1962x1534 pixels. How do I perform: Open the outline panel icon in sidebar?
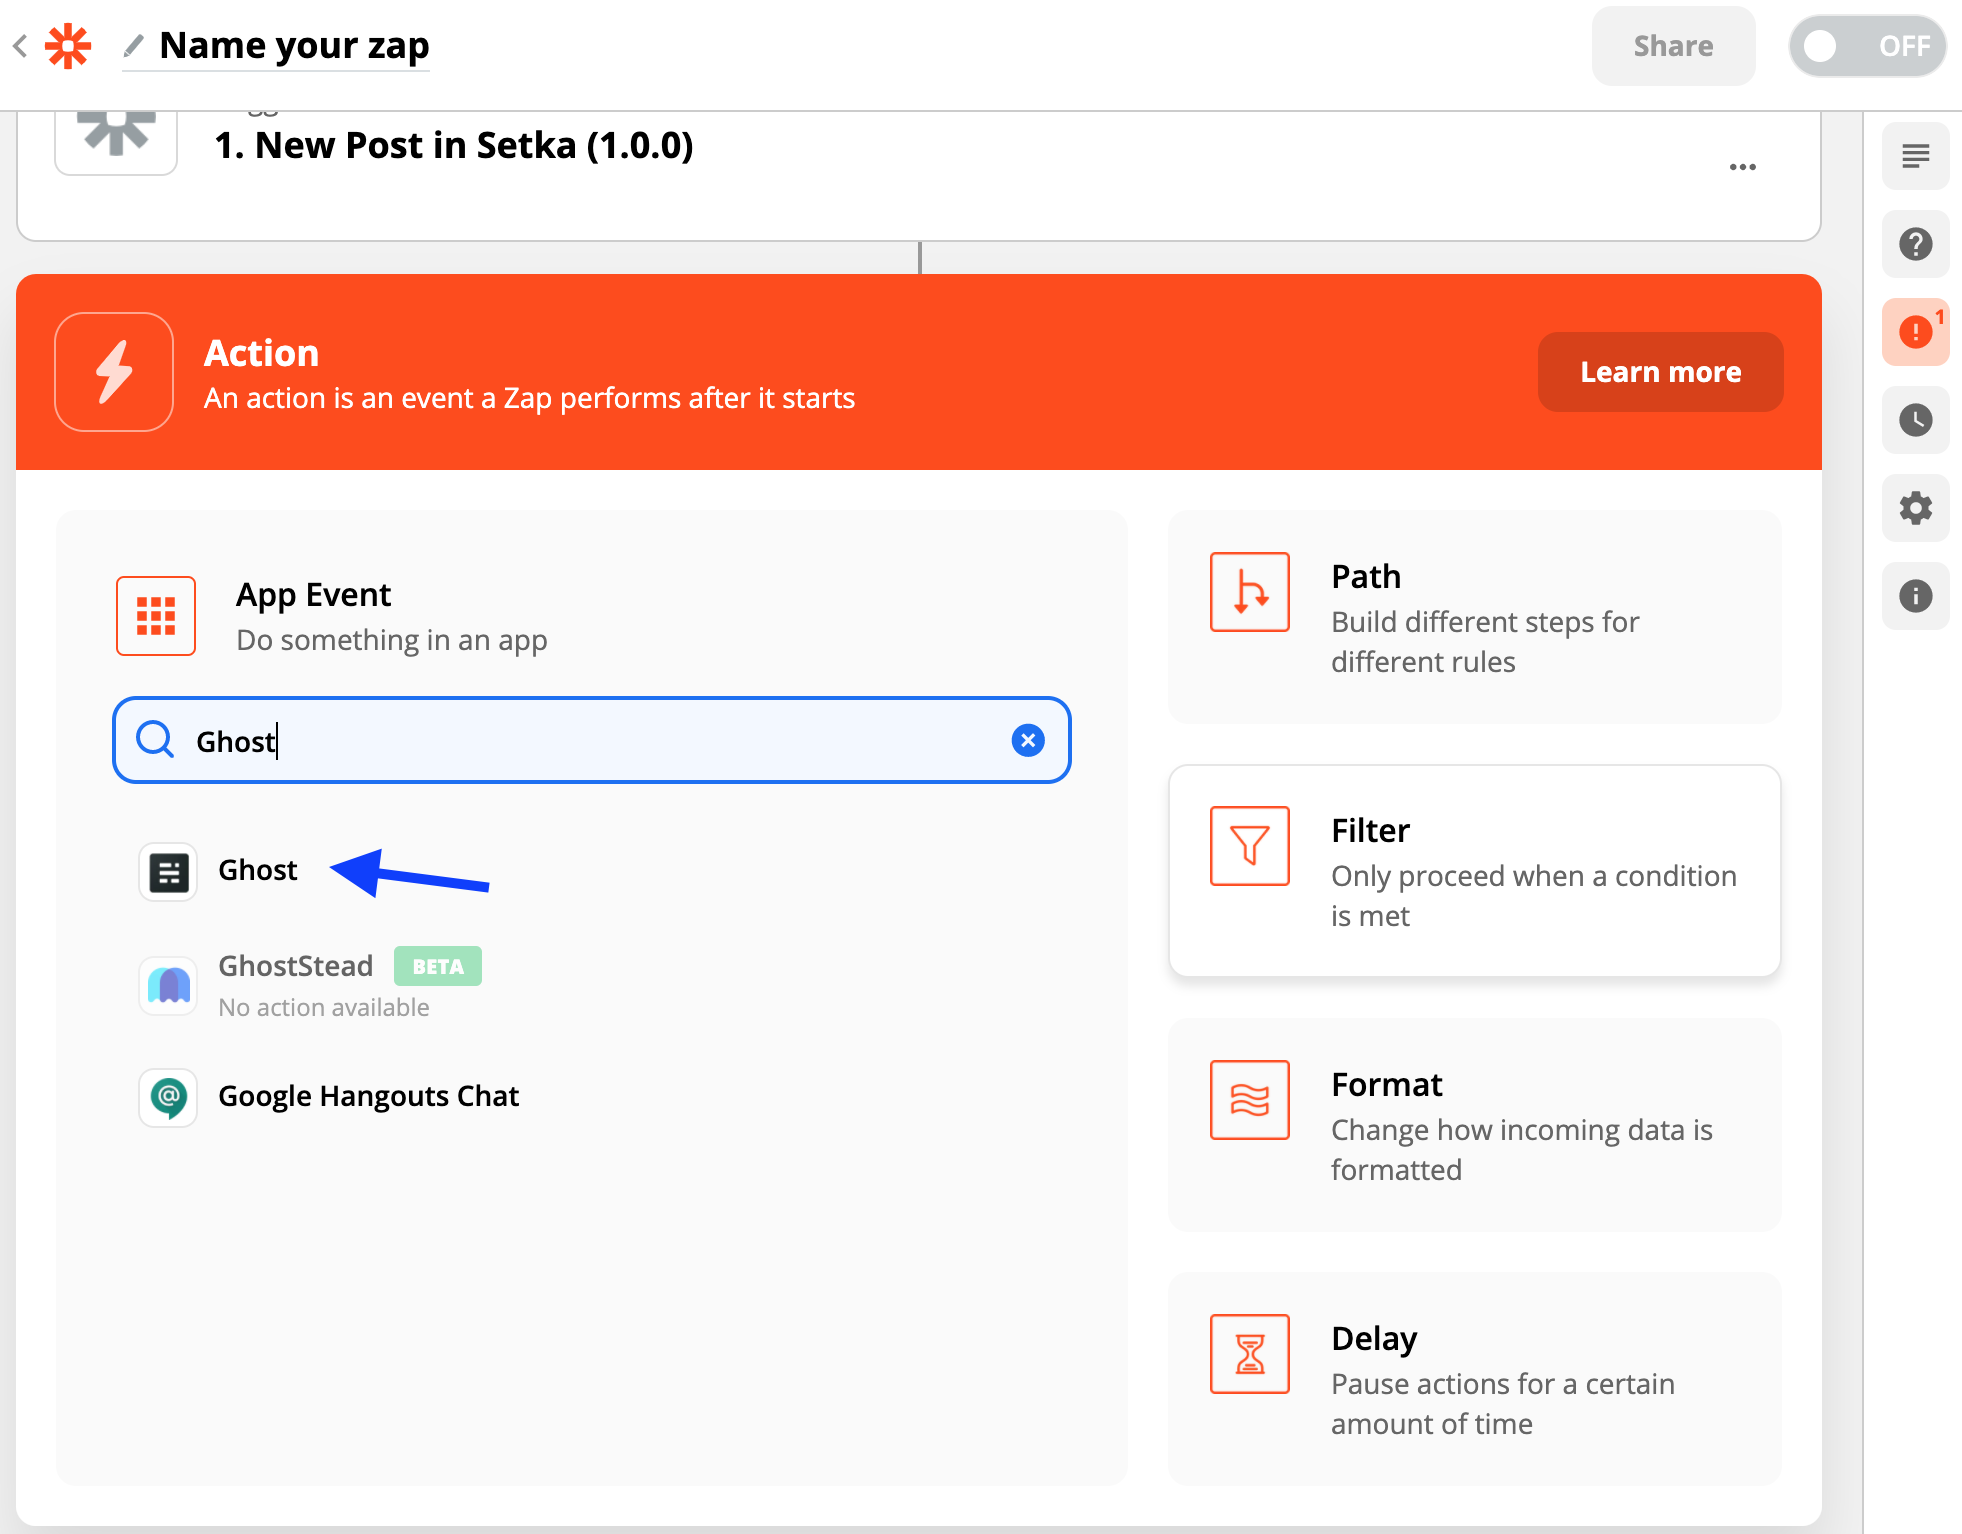point(1915,157)
